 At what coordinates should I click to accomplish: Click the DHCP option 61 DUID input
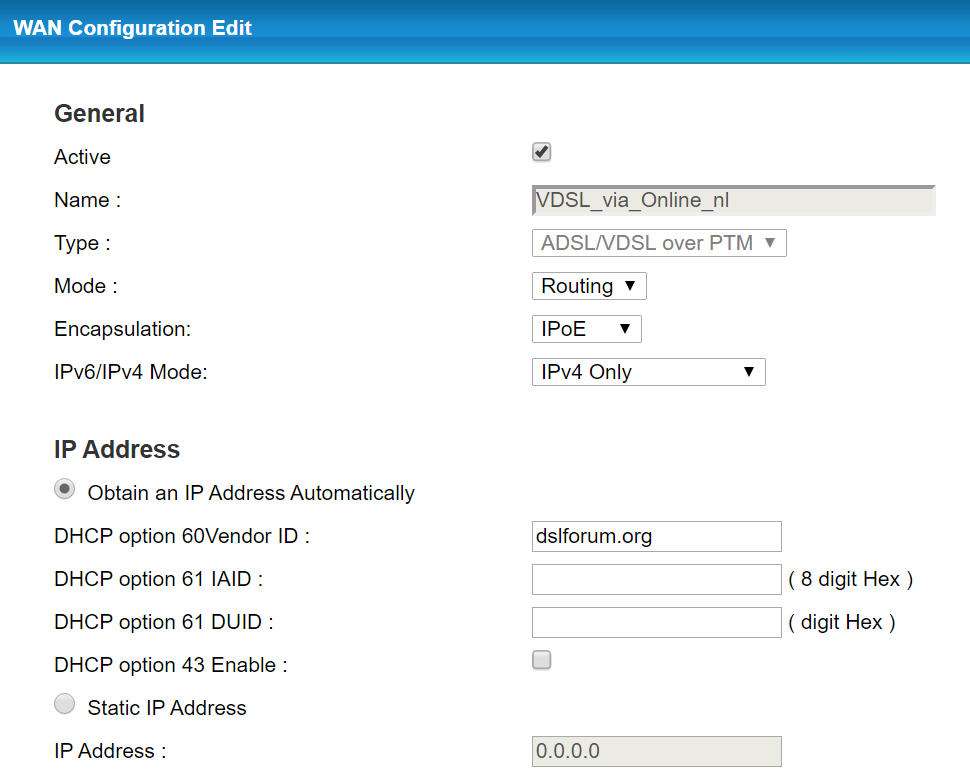(x=656, y=622)
